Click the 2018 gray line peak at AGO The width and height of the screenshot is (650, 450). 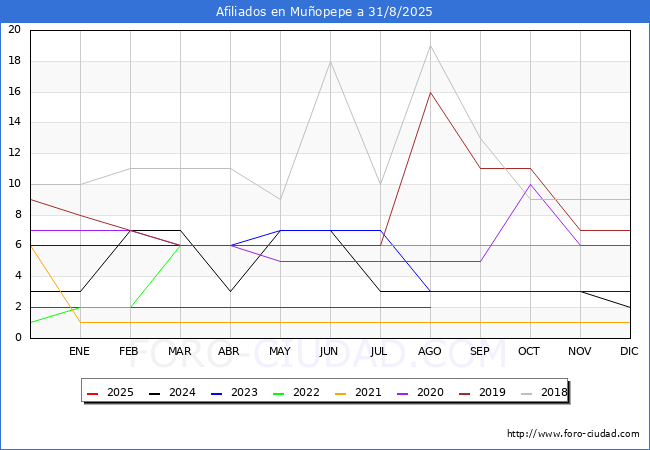click(x=430, y=46)
